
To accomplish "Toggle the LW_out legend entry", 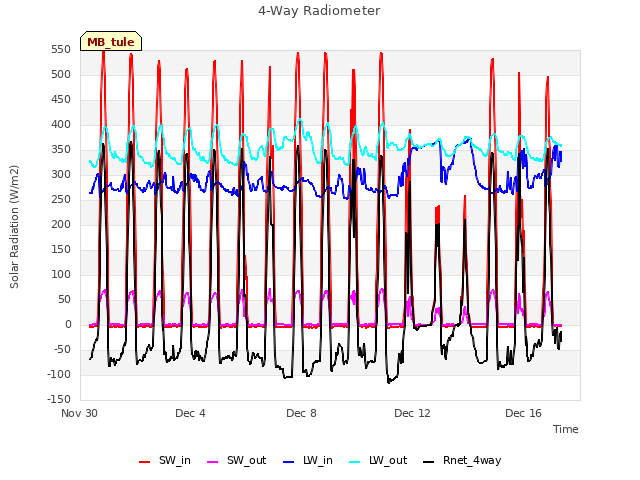I will (378, 461).
